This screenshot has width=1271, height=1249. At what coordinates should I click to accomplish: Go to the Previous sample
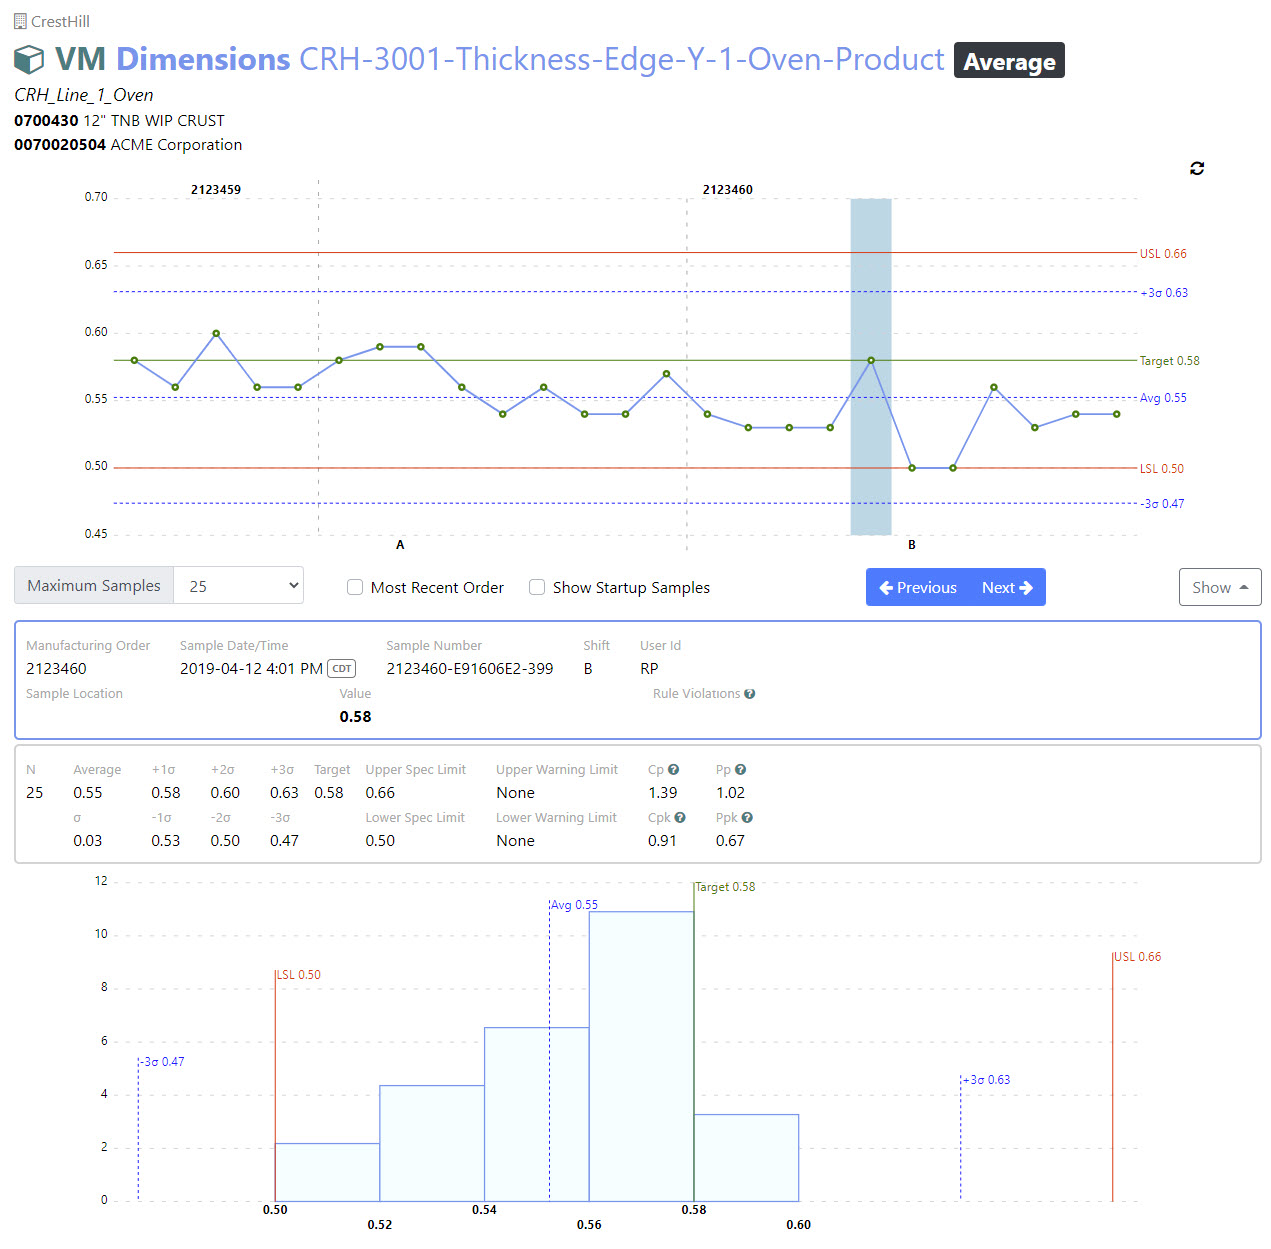click(918, 587)
